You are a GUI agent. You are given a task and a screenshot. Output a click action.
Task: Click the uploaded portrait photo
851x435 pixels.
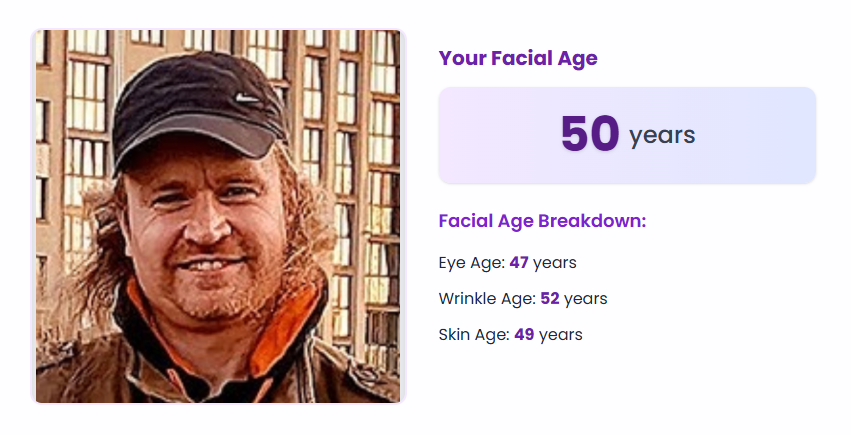(x=218, y=216)
